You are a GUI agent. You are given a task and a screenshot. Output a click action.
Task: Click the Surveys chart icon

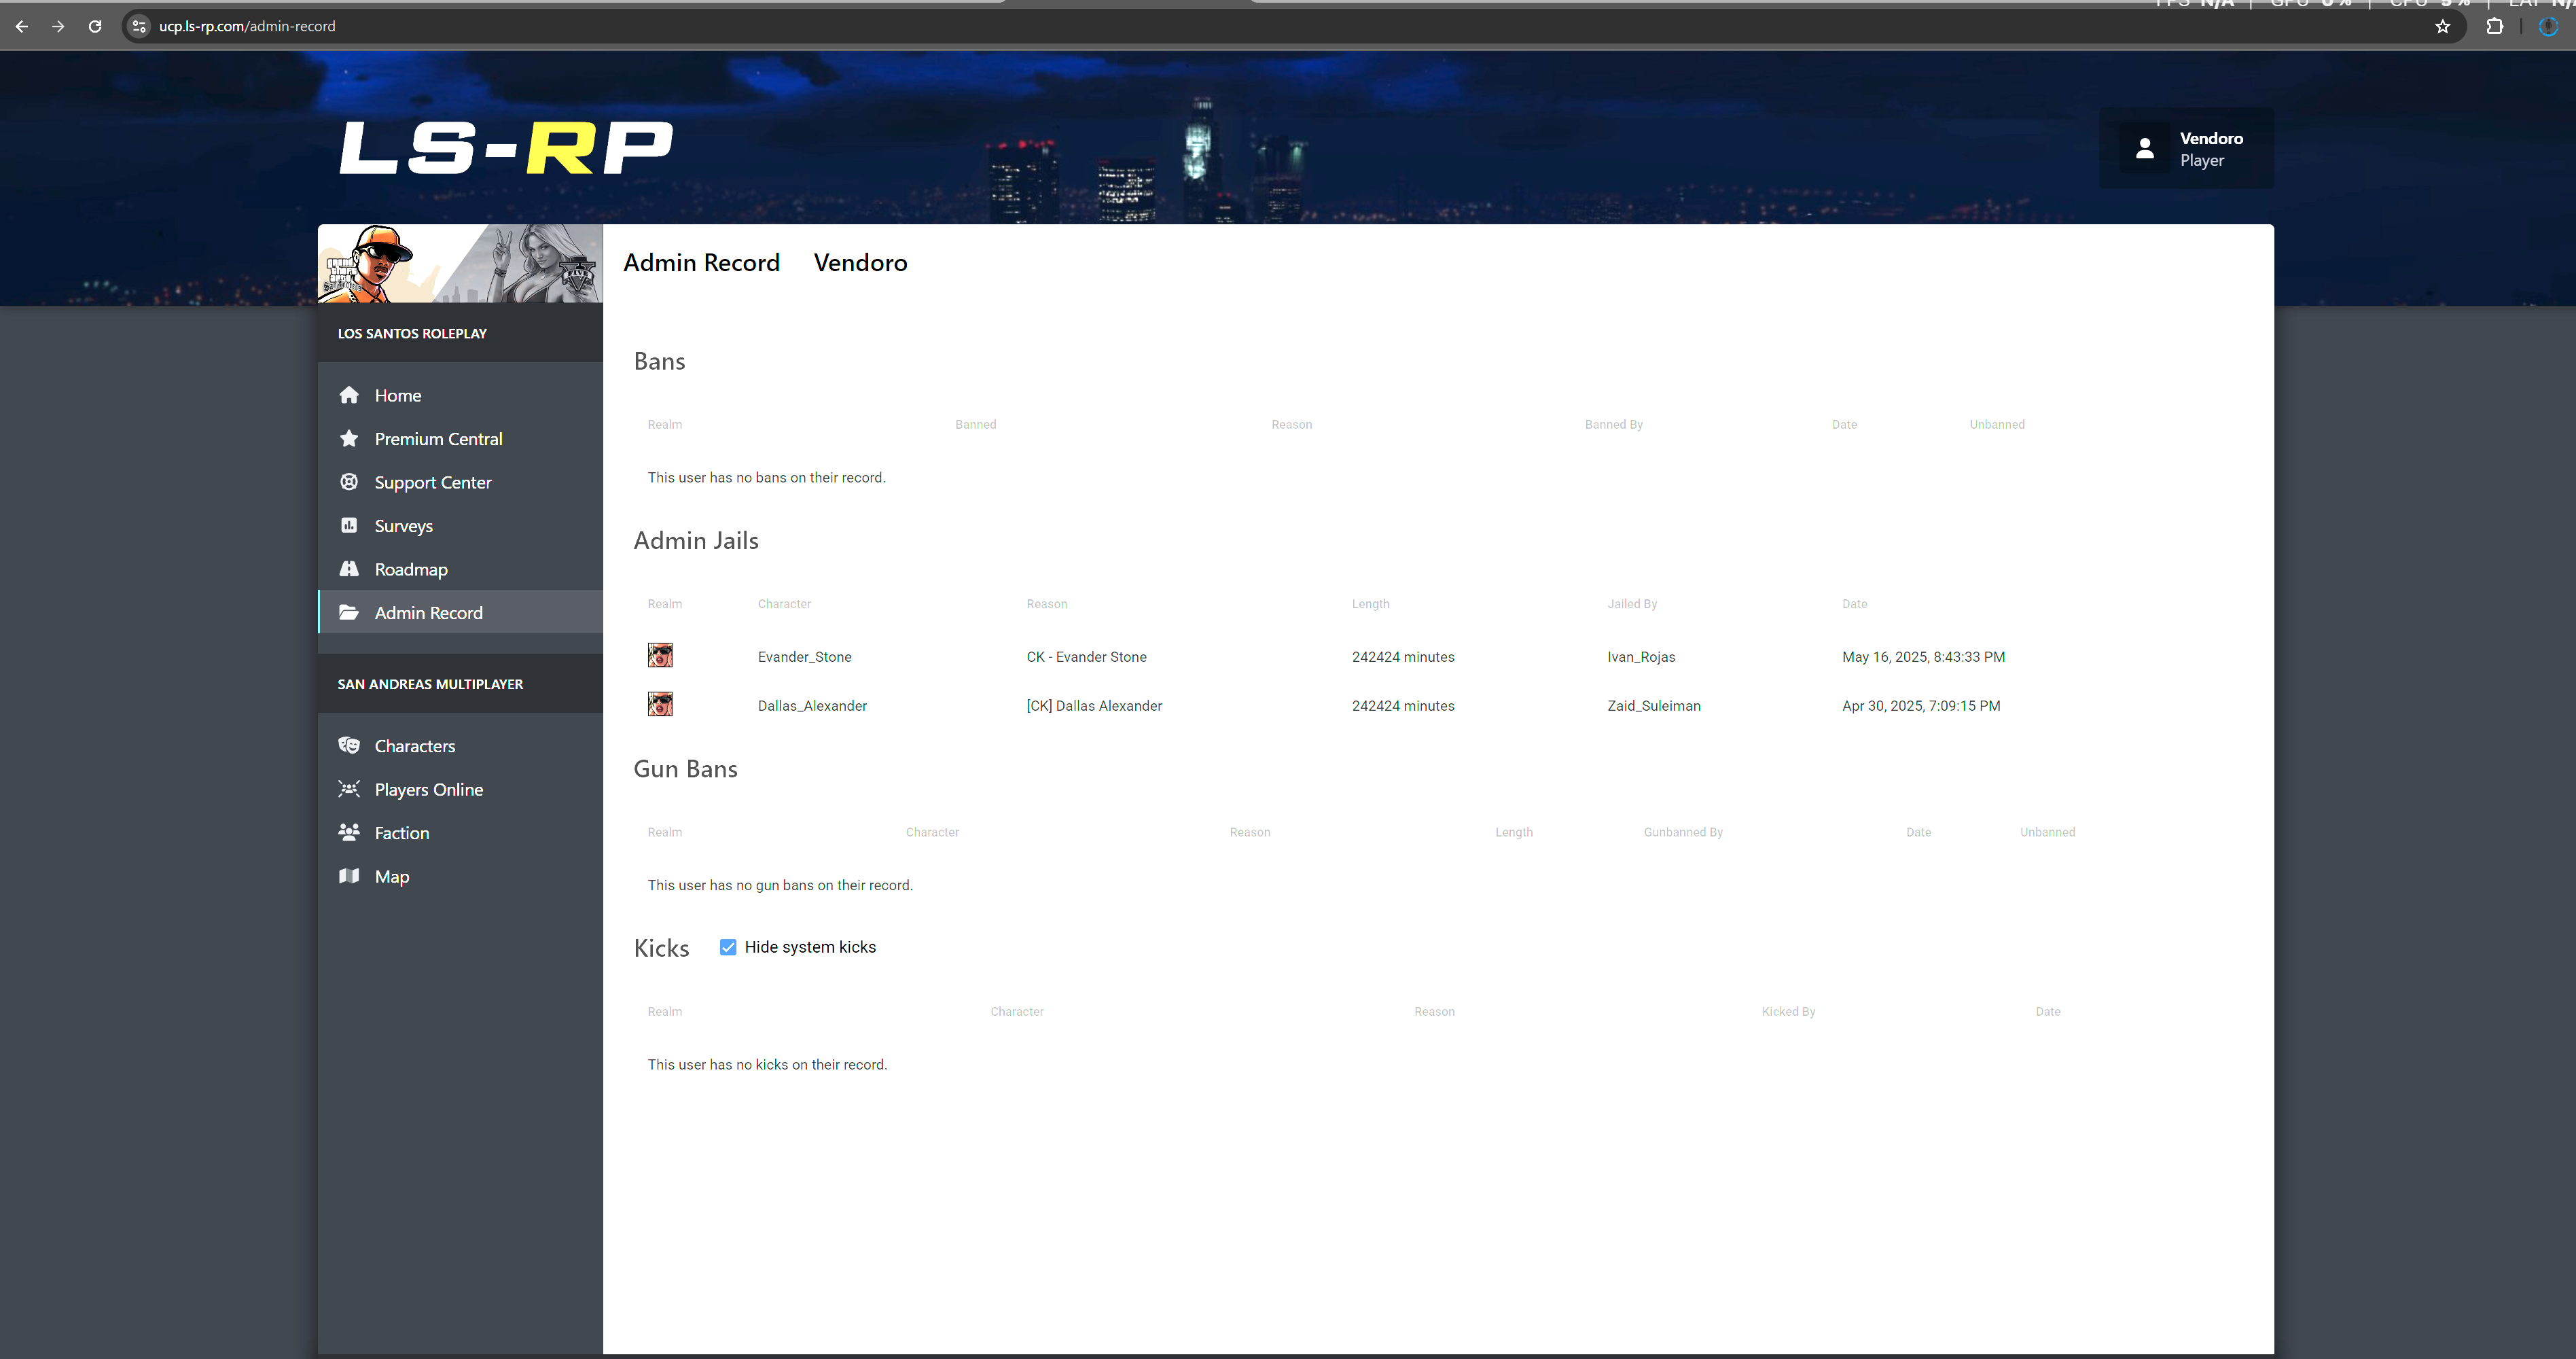click(x=349, y=525)
